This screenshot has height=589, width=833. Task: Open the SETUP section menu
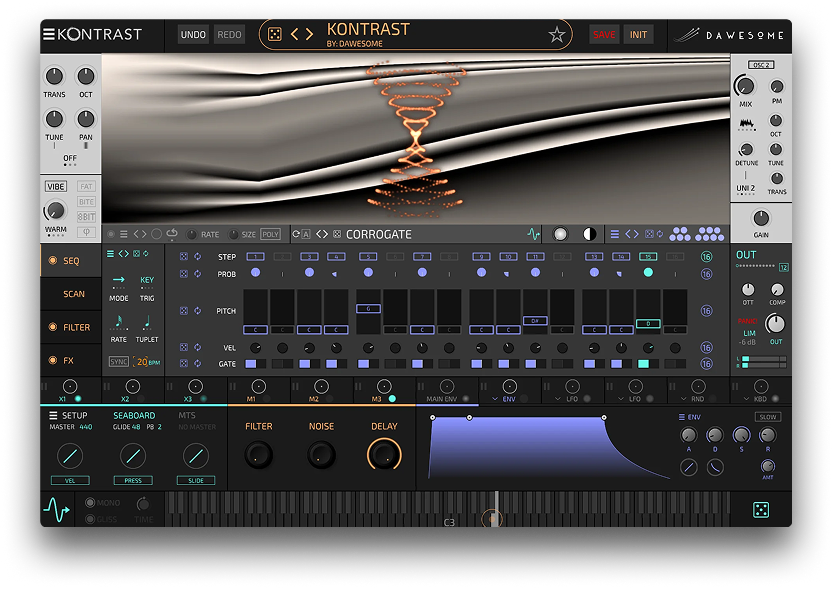coord(55,415)
